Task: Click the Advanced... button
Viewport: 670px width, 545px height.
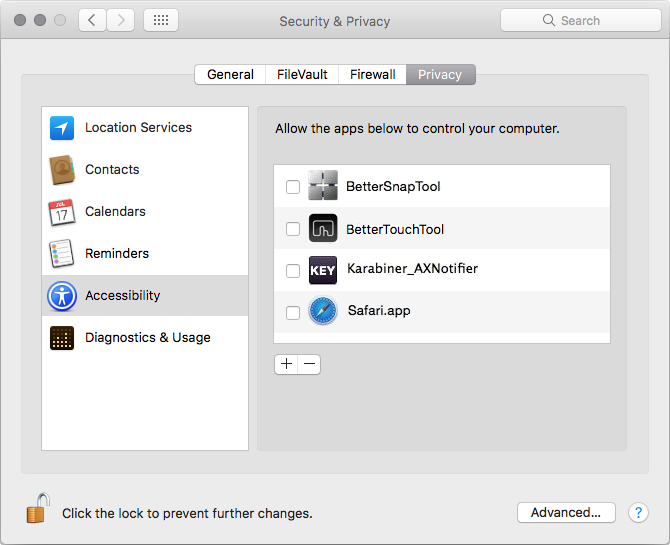Action: (x=566, y=512)
